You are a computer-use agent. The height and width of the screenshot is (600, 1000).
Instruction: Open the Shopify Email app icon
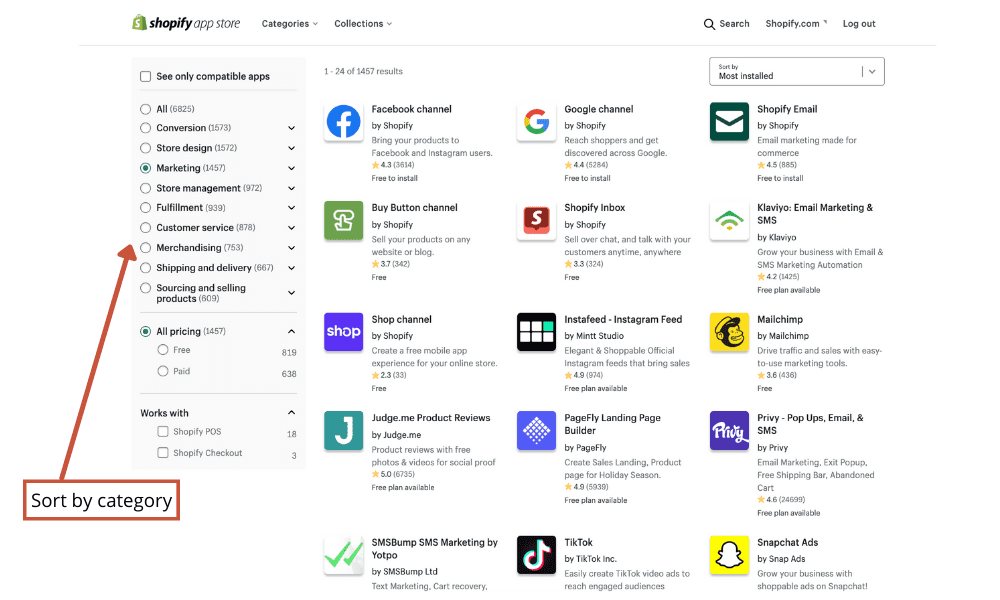tap(729, 122)
